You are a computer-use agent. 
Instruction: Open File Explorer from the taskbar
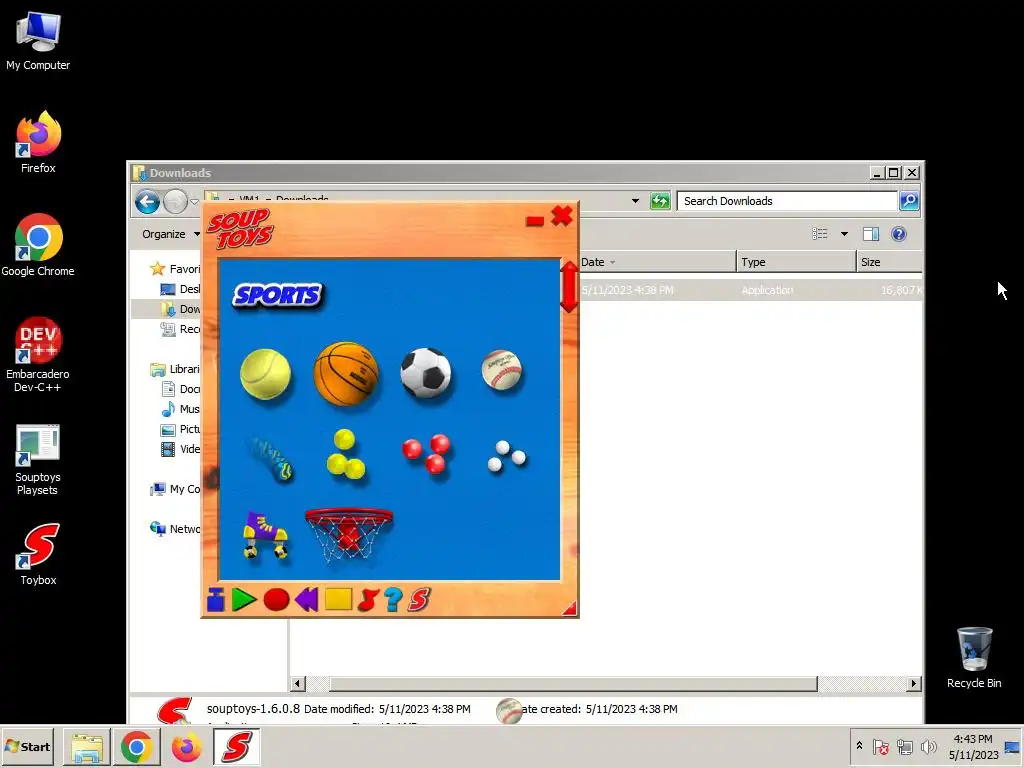(87, 747)
